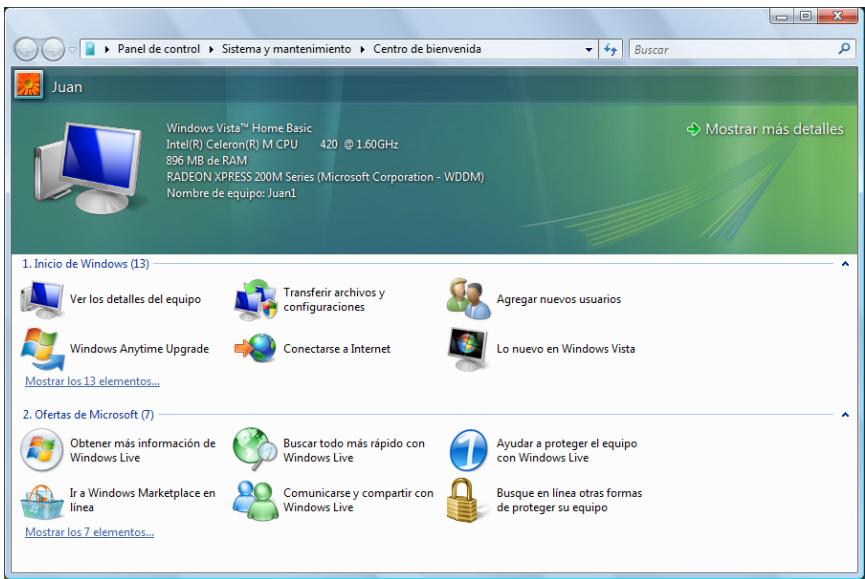Click the 'Mostrar los 13 elementos...' link
Image resolution: width=865 pixels, height=579 pixels.
pos(92,381)
